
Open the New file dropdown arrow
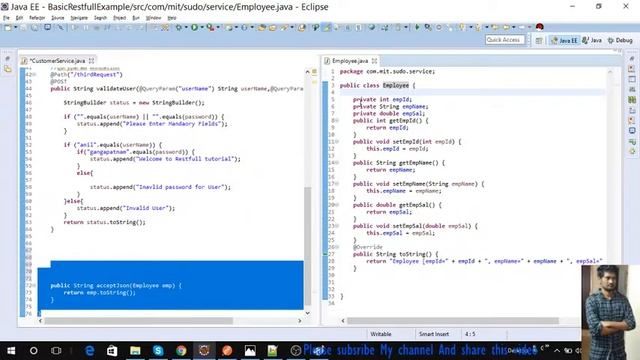pyautogui.click(x=16, y=27)
